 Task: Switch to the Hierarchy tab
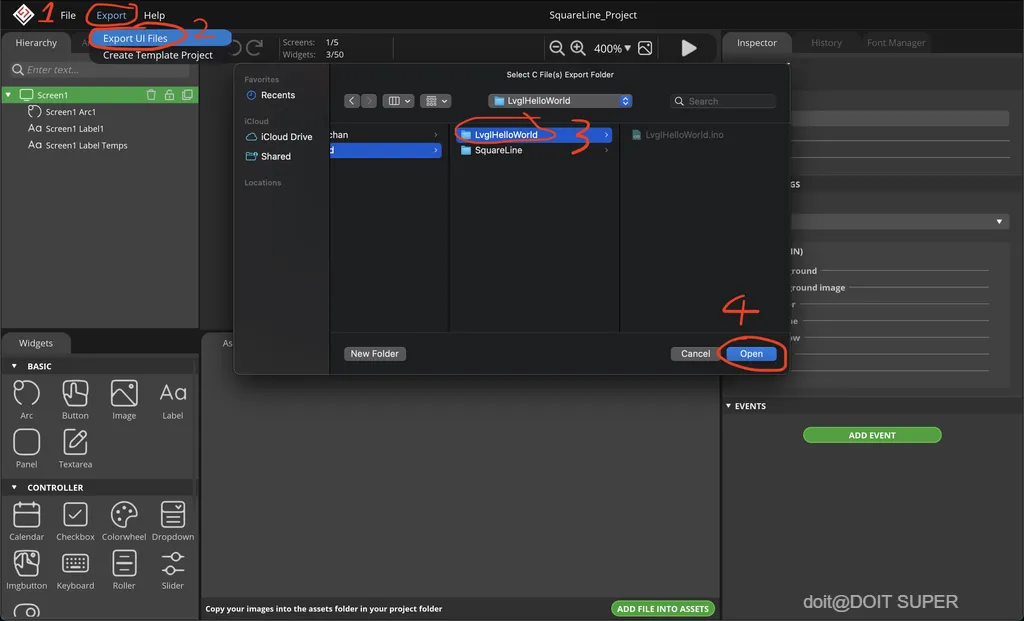click(x=36, y=42)
